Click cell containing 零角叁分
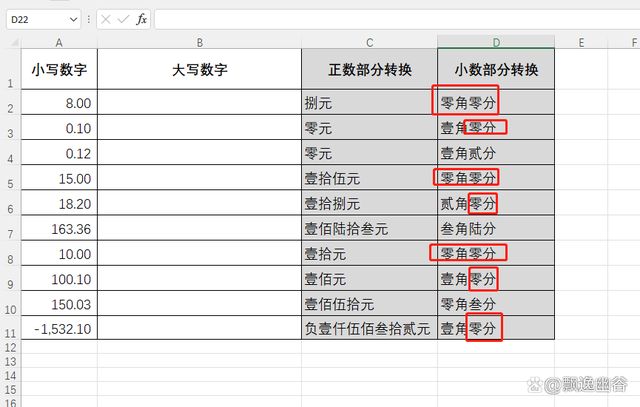The width and height of the screenshot is (640, 407). [x=496, y=304]
